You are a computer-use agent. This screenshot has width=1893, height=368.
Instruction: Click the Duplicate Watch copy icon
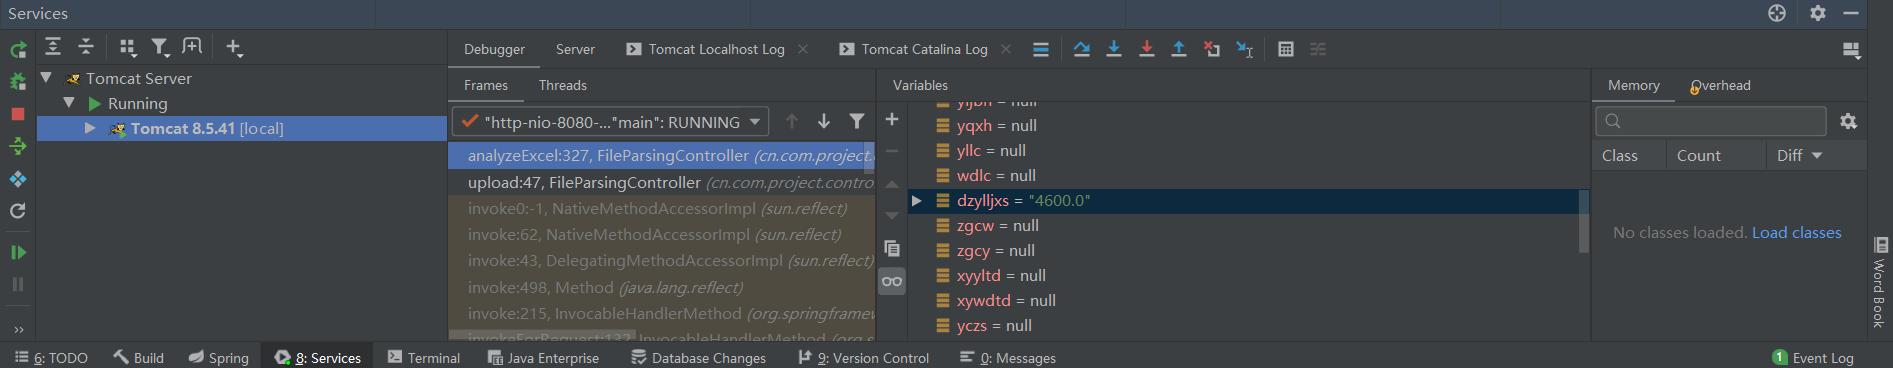(x=892, y=248)
